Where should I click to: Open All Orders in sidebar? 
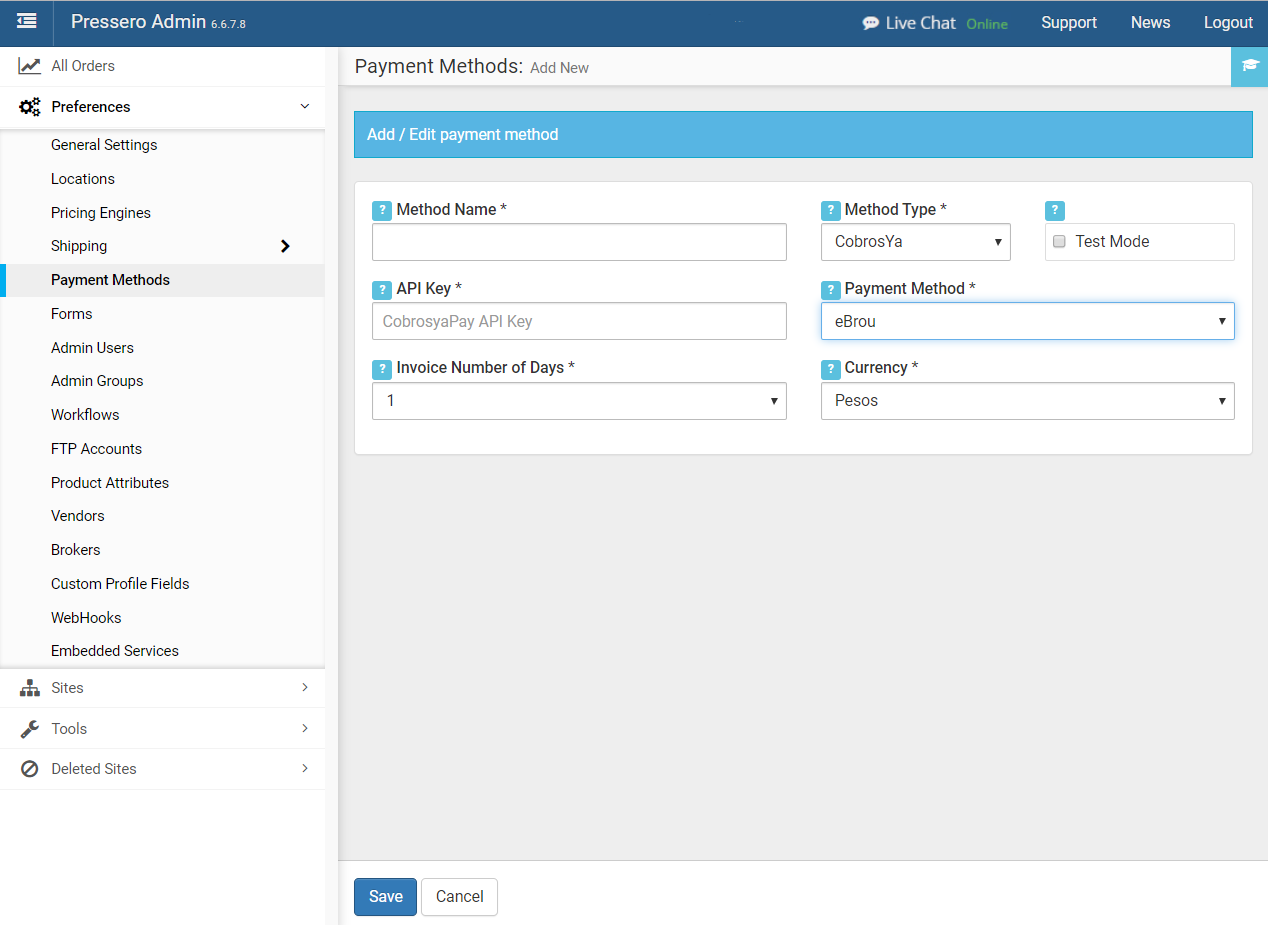click(x=83, y=66)
